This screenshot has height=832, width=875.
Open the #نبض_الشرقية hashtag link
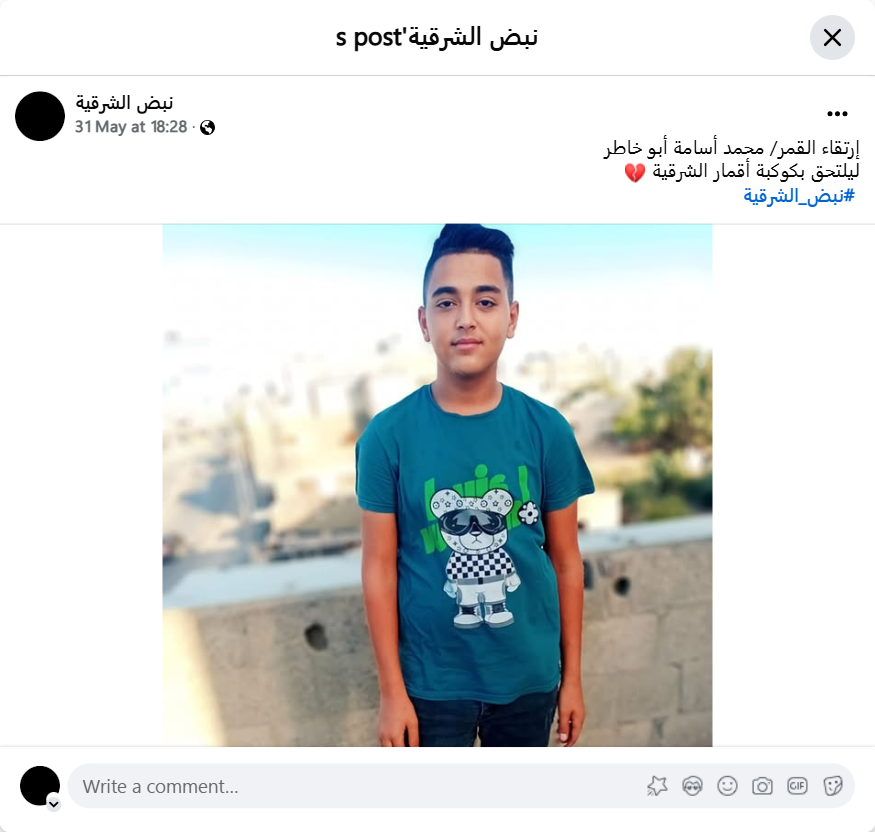point(799,196)
